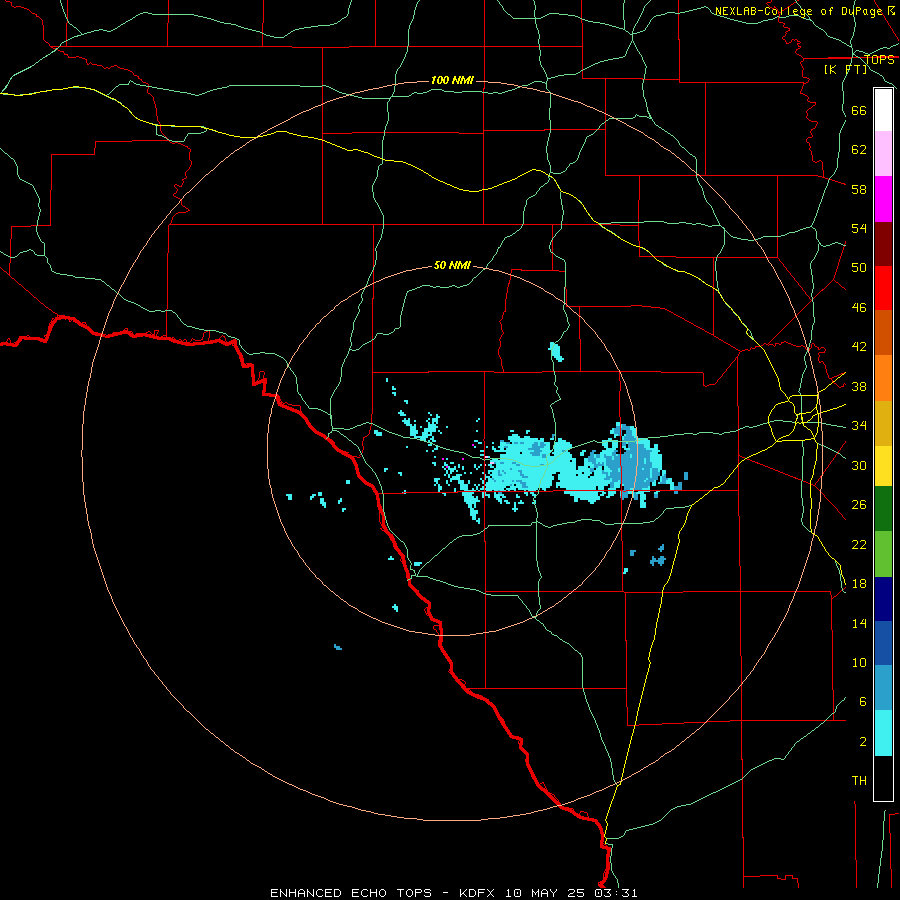Click the 100 NMI range ring label
Image resolution: width=900 pixels, height=900 pixels.
452,80
